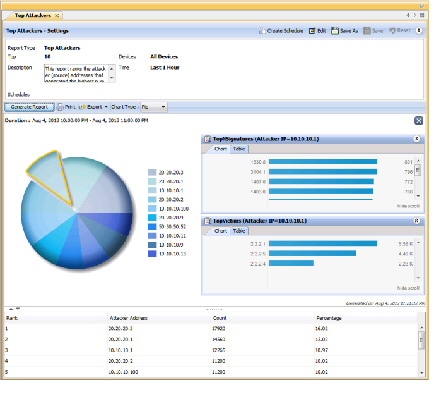This screenshot has width=433, height=399.
Task: Click legend swatch for 10.10.10.11
Action: [x=152, y=236]
